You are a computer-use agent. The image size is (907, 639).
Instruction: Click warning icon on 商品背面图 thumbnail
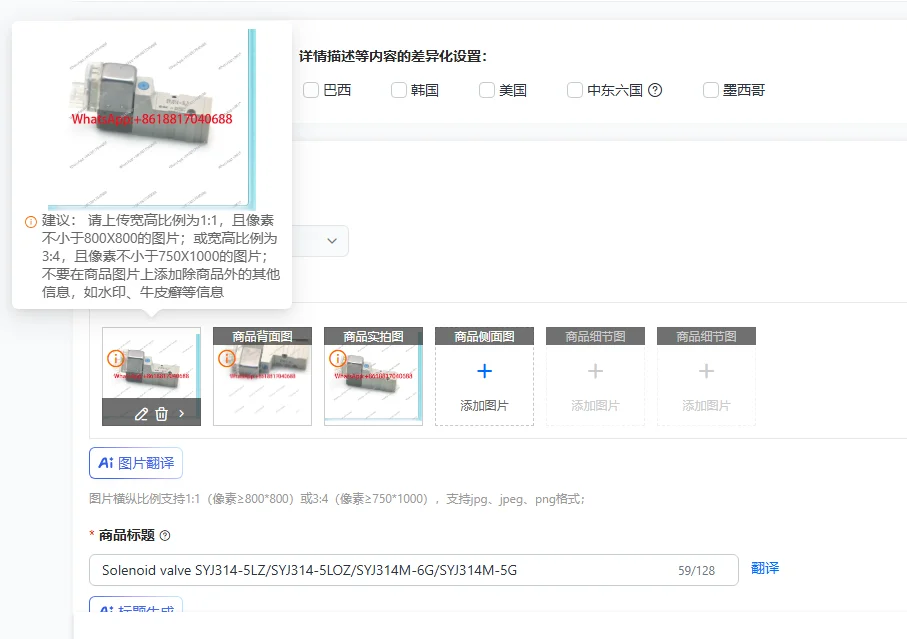click(226, 359)
